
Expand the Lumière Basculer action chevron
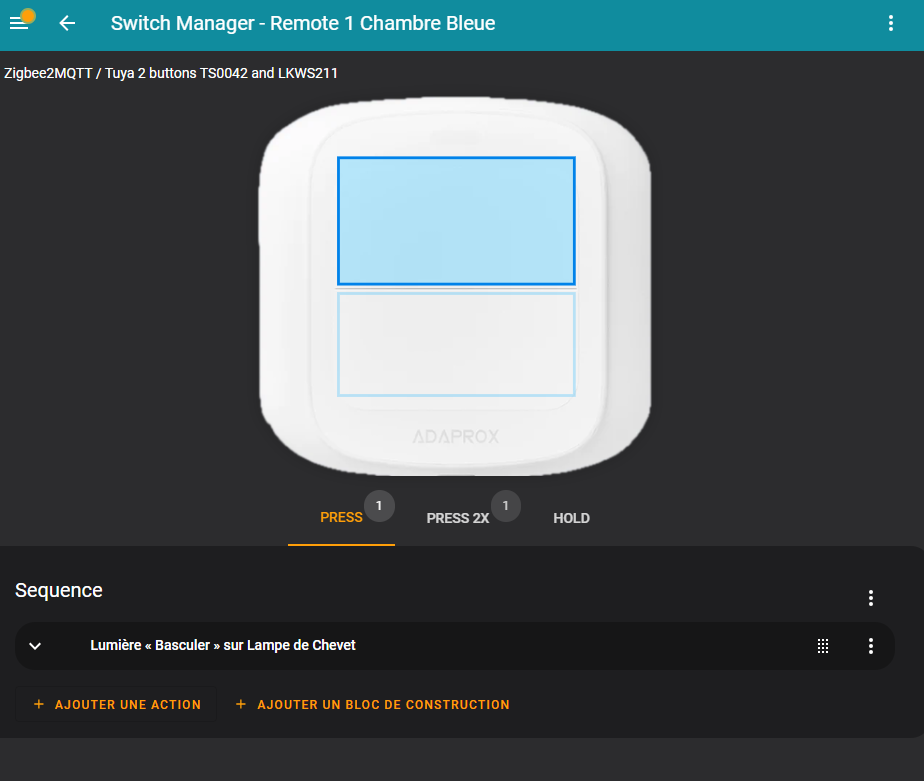pyautogui.click(x=35, y=646)
